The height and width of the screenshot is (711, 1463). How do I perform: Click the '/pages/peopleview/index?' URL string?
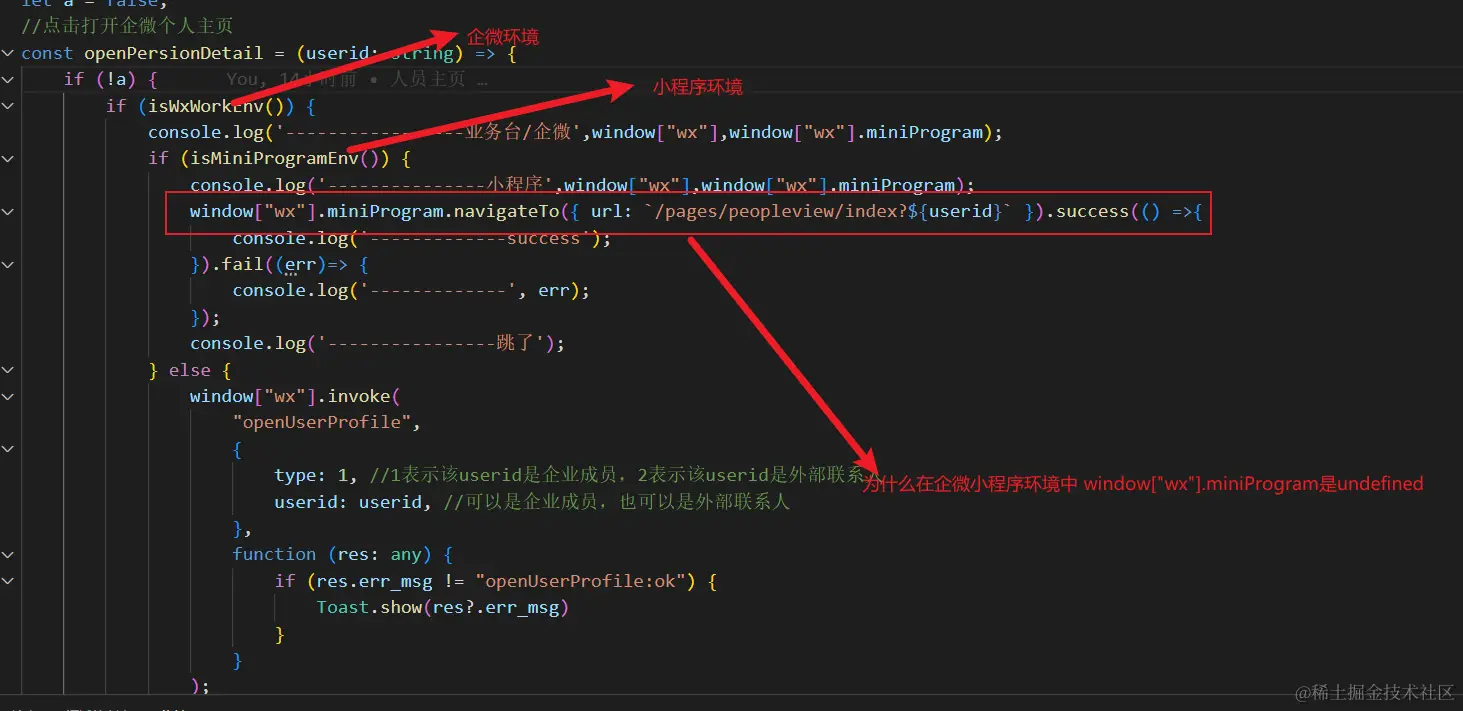pyautogui.click(x=826, y=211)
